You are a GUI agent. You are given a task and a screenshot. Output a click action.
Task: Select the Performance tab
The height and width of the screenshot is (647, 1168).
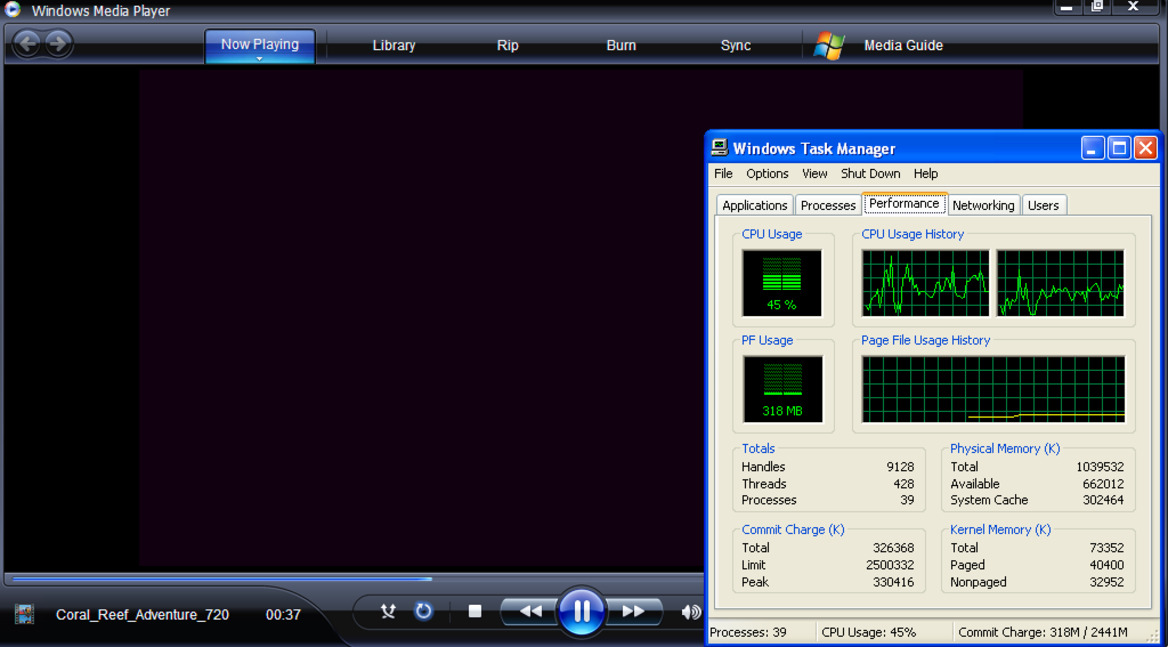click(904, 203)
